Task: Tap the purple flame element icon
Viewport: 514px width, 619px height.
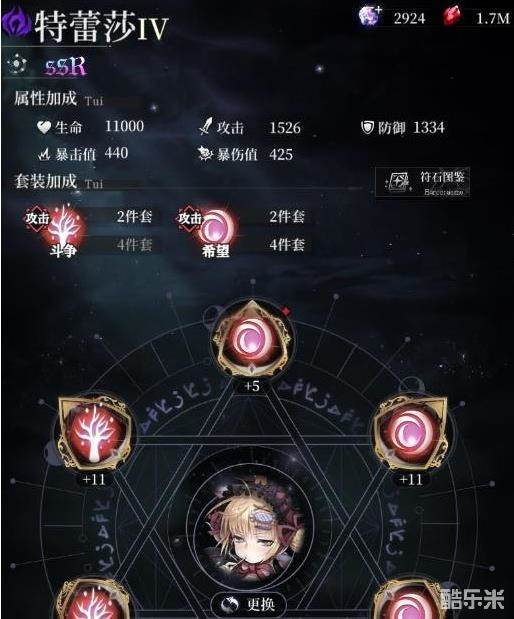Action: point(16,23)
